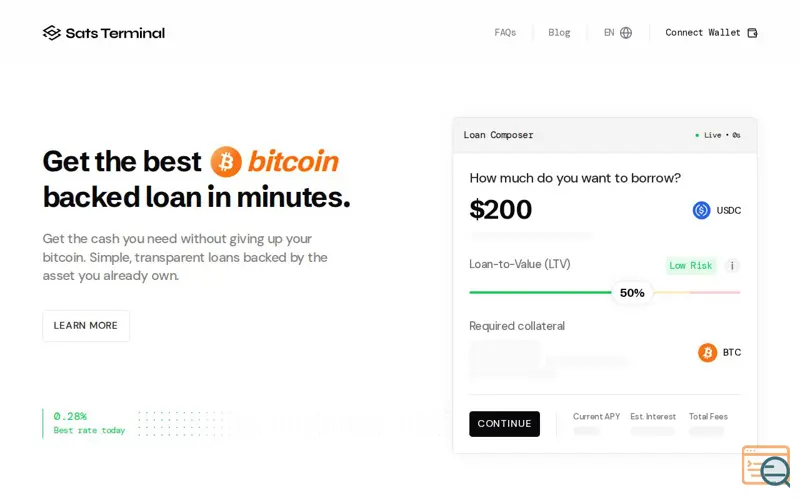Image resolution: width=800 pixels, height=500 pixels.
Task: Click the 50% LTV slider handle
Action: (x=632, y=293)
